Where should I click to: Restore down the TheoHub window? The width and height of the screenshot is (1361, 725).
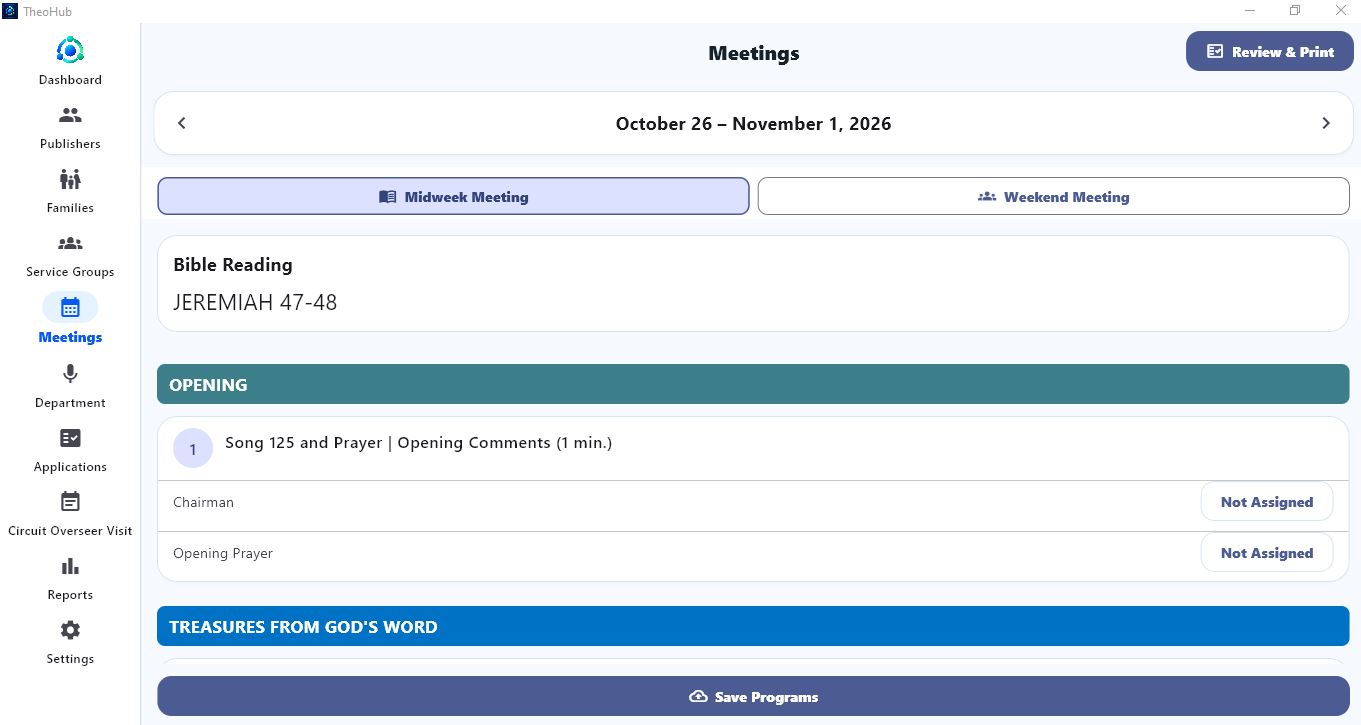pos(1295,11)
